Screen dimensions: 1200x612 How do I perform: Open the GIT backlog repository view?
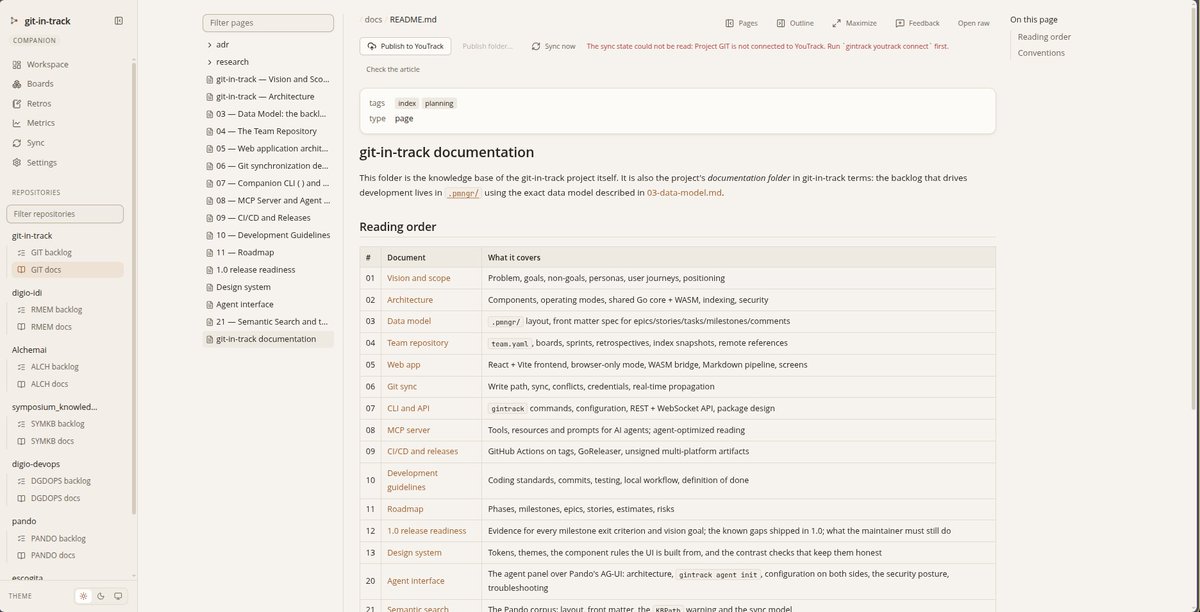pos(68,252)
